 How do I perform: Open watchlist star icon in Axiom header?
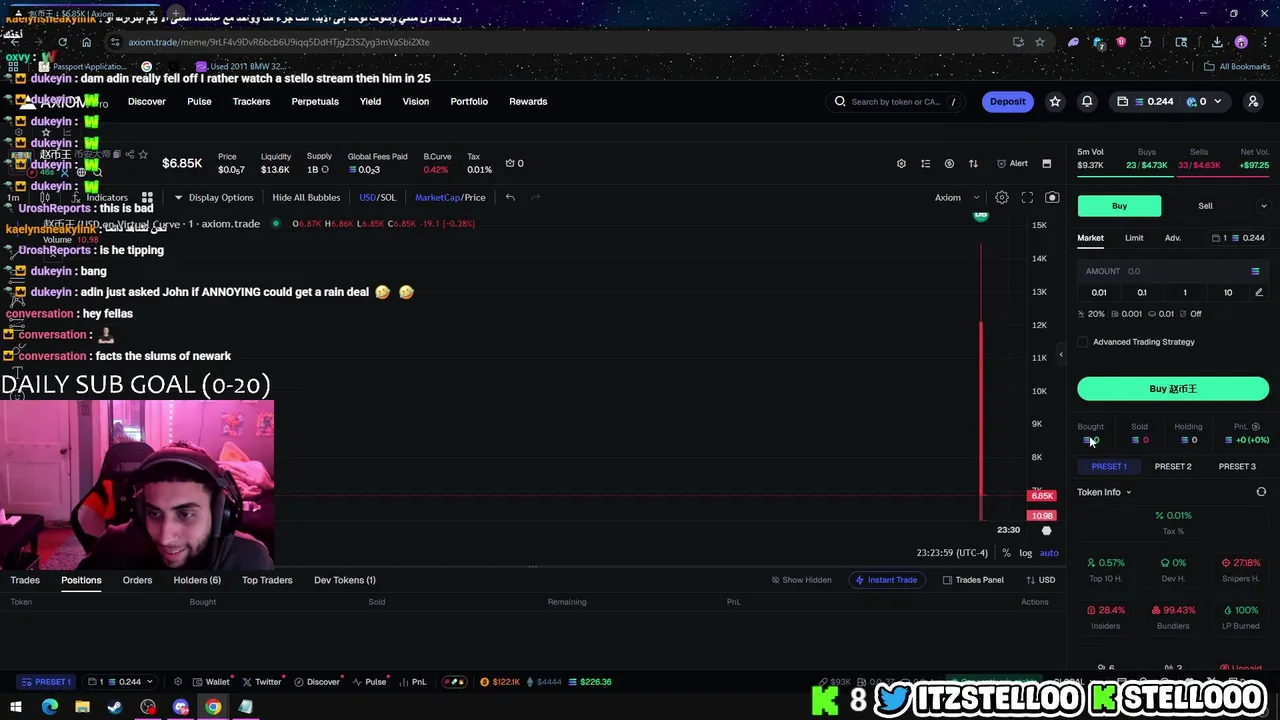[x=1055, y=101]
